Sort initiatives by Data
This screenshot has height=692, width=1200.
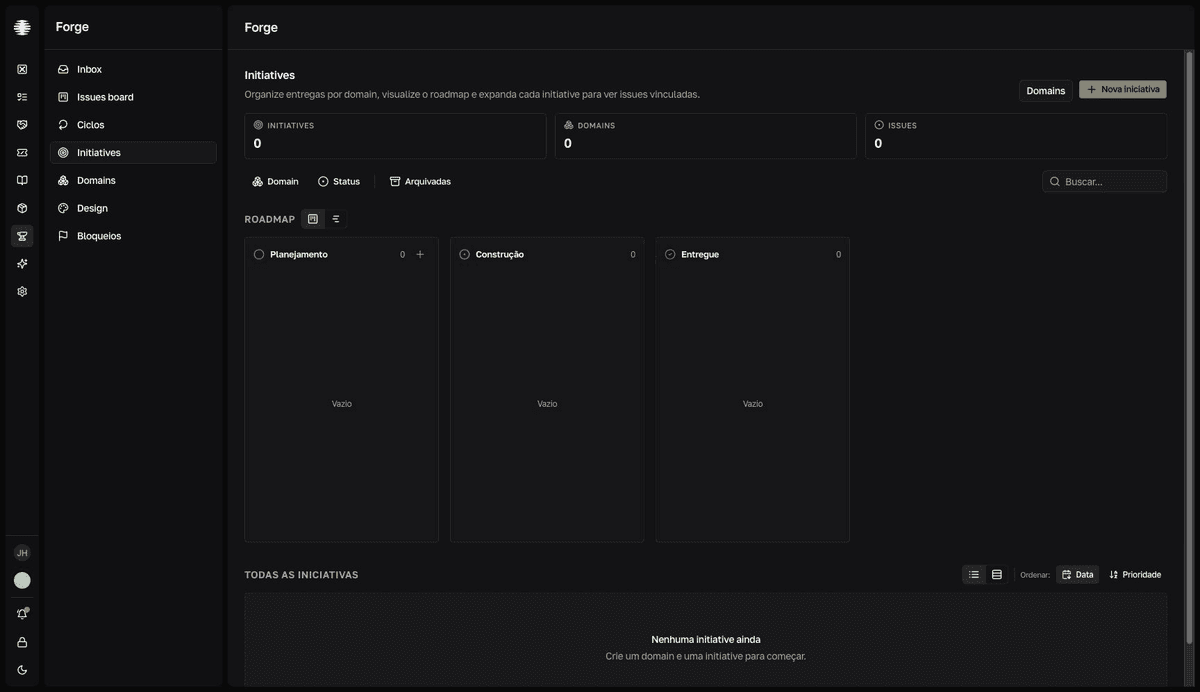[1077, 575]
